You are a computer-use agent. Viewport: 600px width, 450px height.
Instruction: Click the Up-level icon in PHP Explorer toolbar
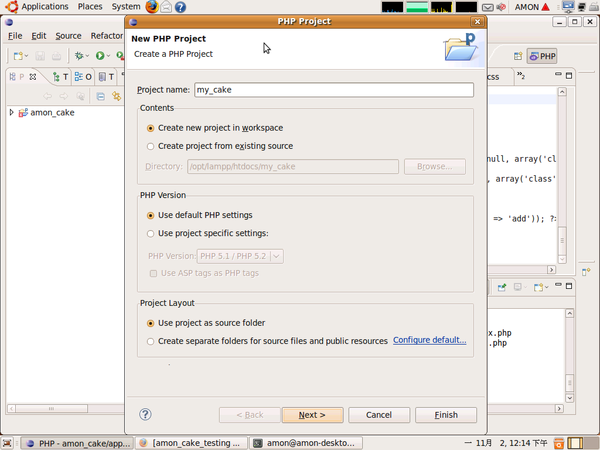80,96
